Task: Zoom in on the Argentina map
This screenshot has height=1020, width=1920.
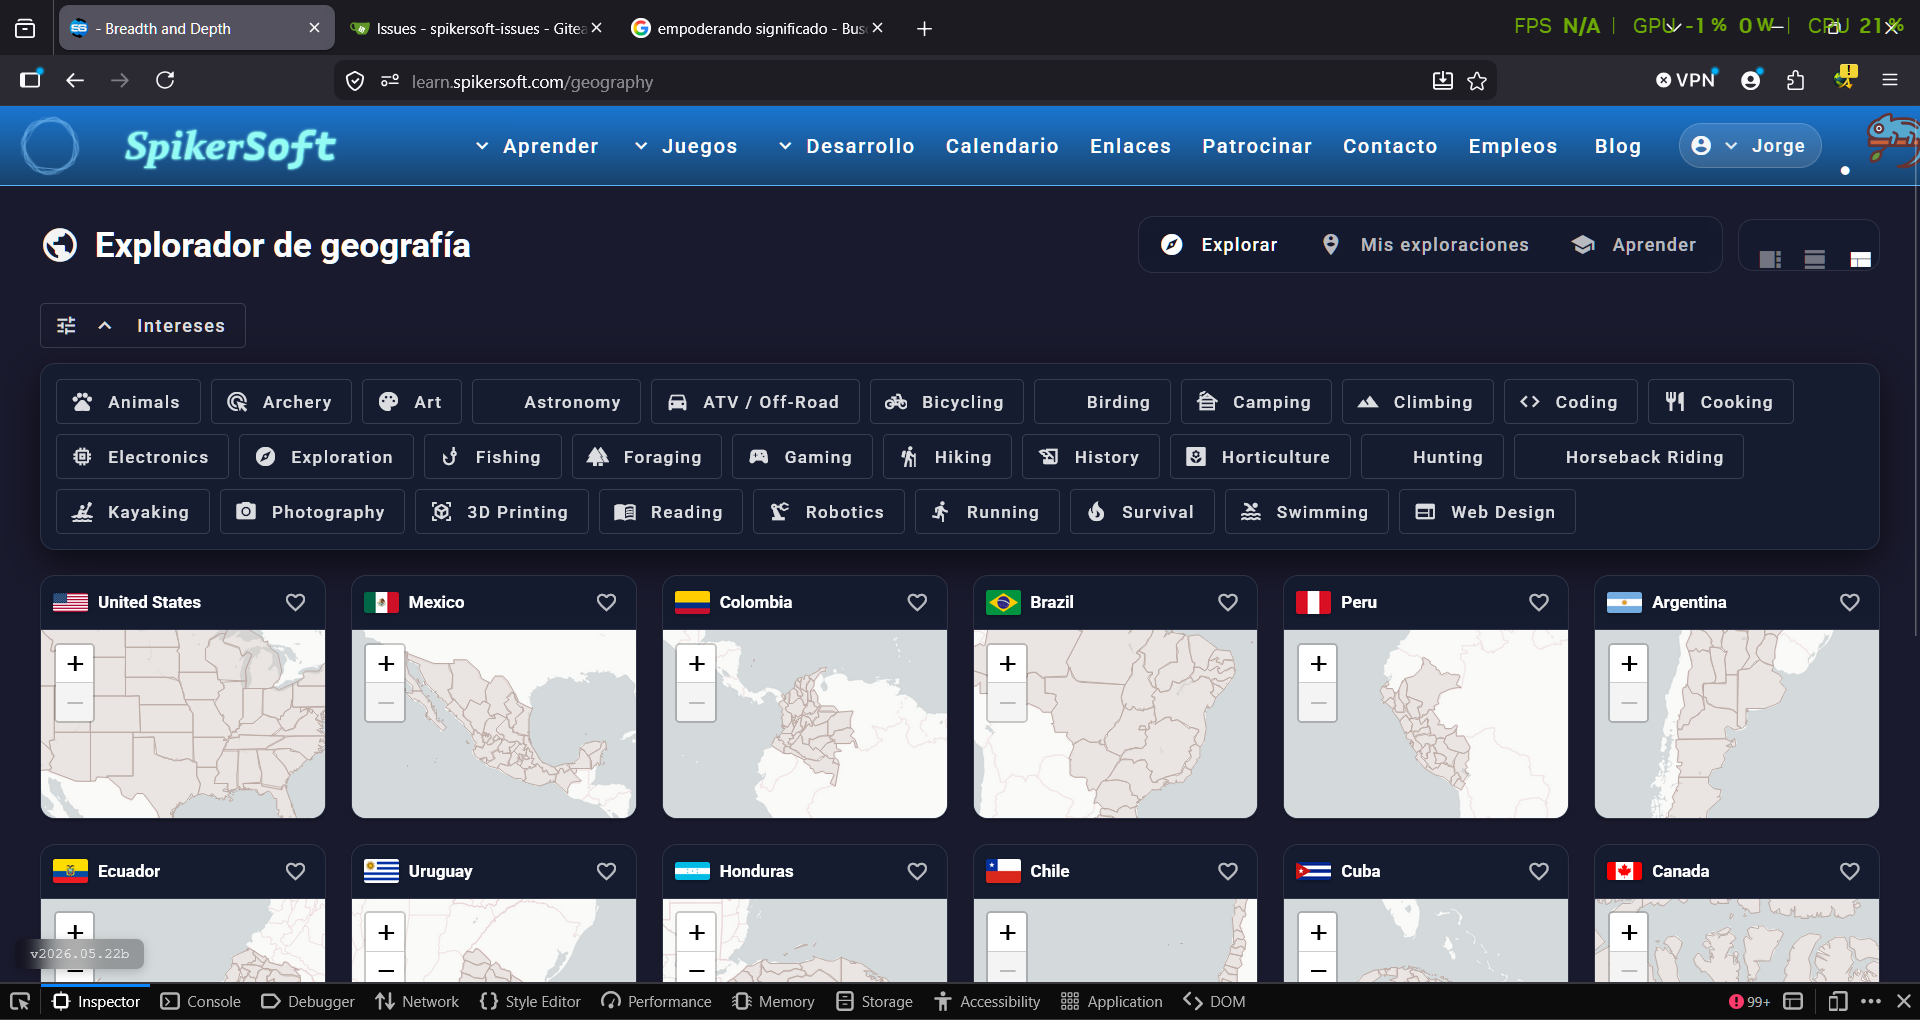Action: pos(1630,664)
